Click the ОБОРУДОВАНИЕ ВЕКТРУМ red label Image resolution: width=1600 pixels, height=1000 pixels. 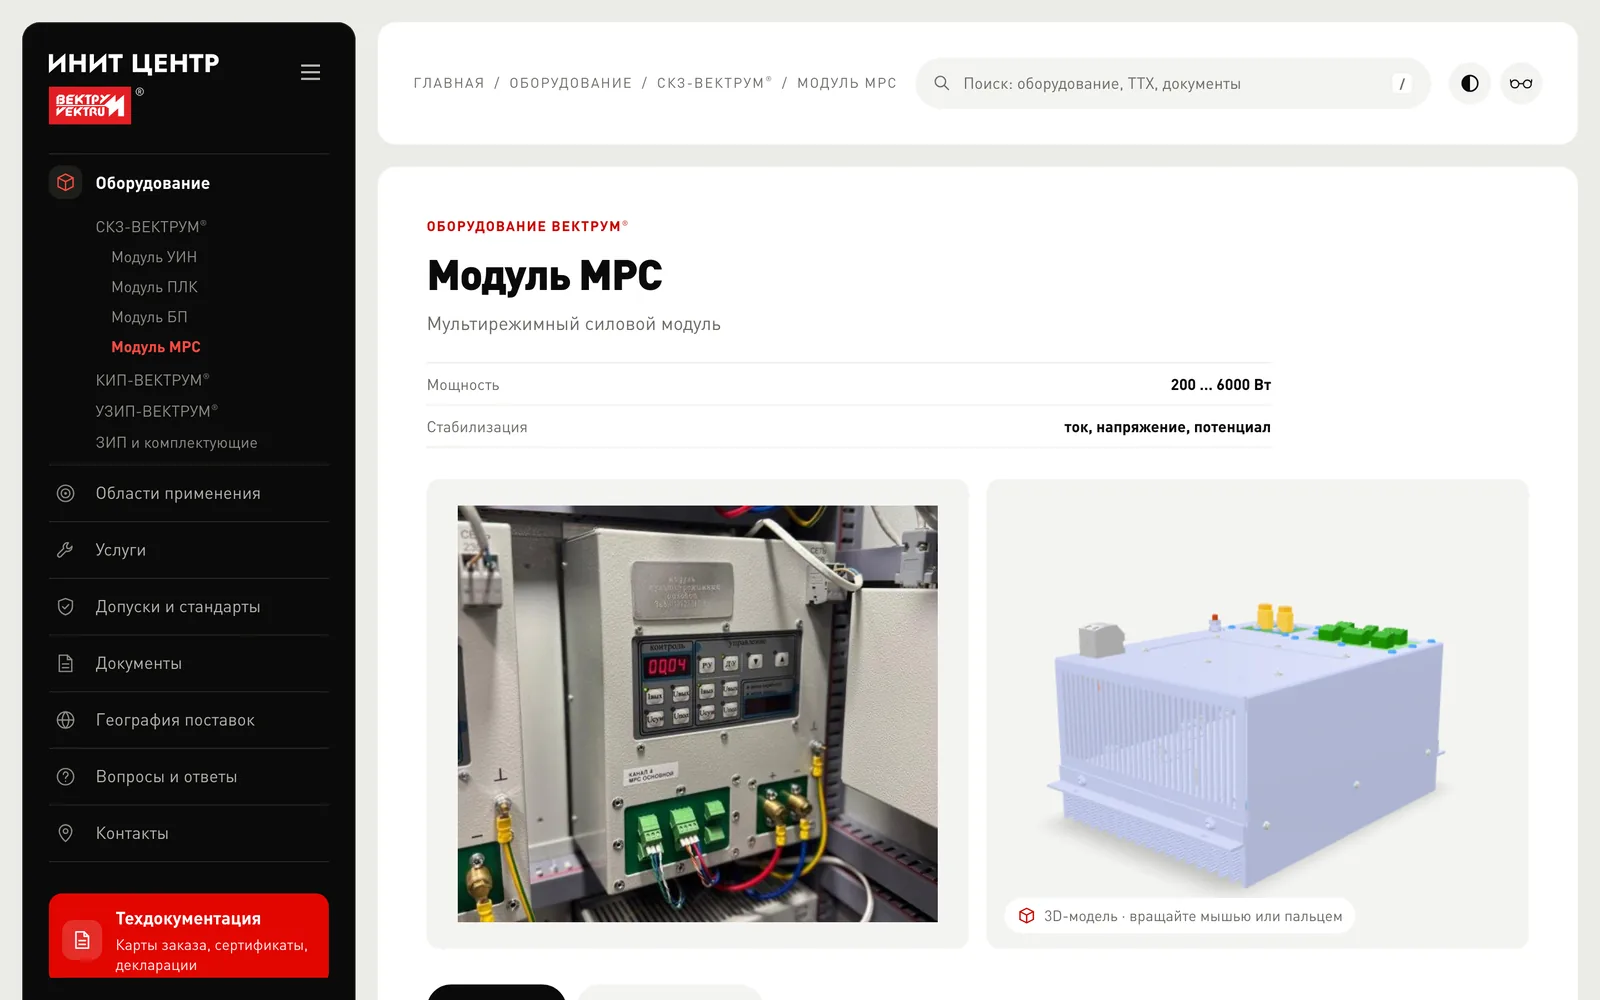pos(527,226)
